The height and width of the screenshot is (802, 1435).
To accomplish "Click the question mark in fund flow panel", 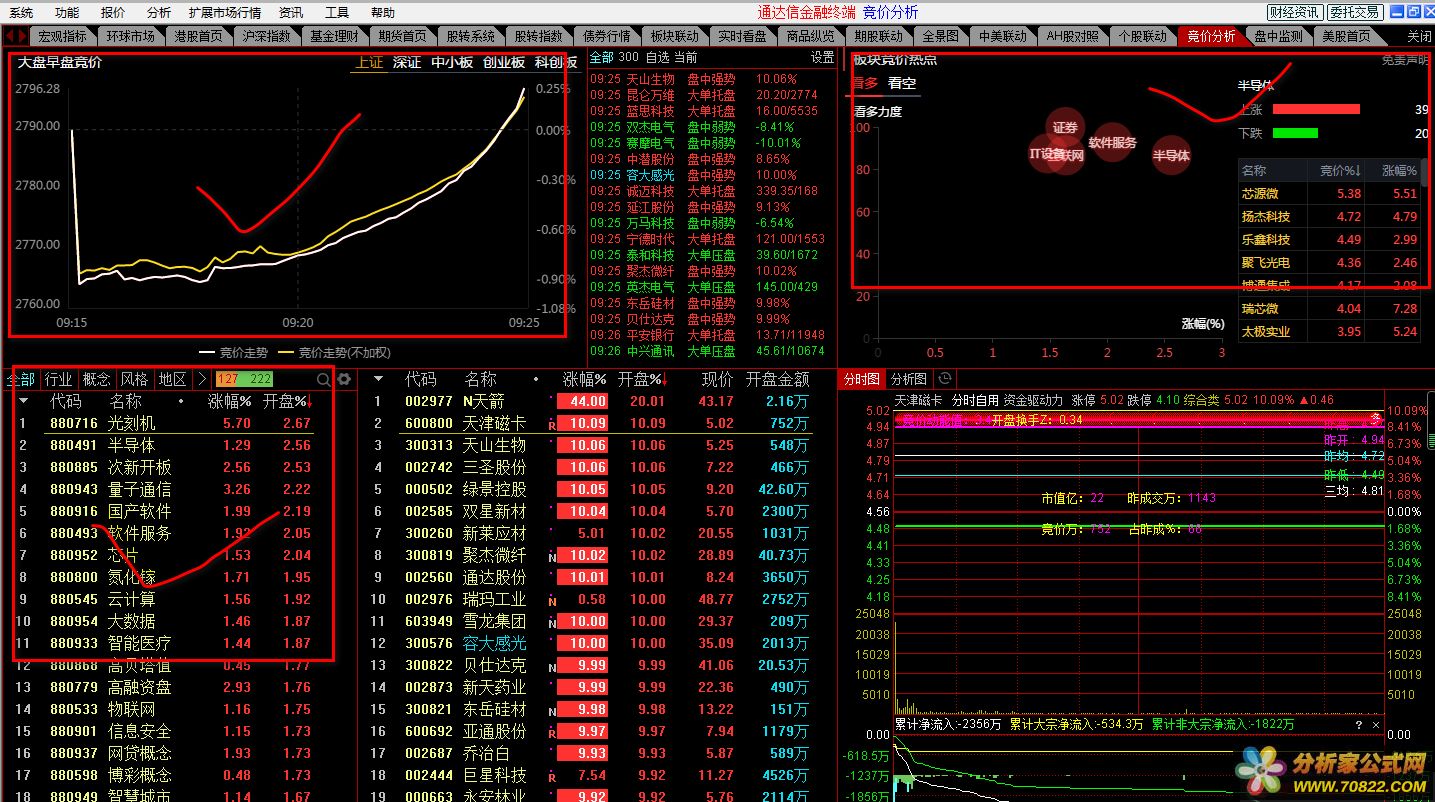I will [x=1358, y=725].
